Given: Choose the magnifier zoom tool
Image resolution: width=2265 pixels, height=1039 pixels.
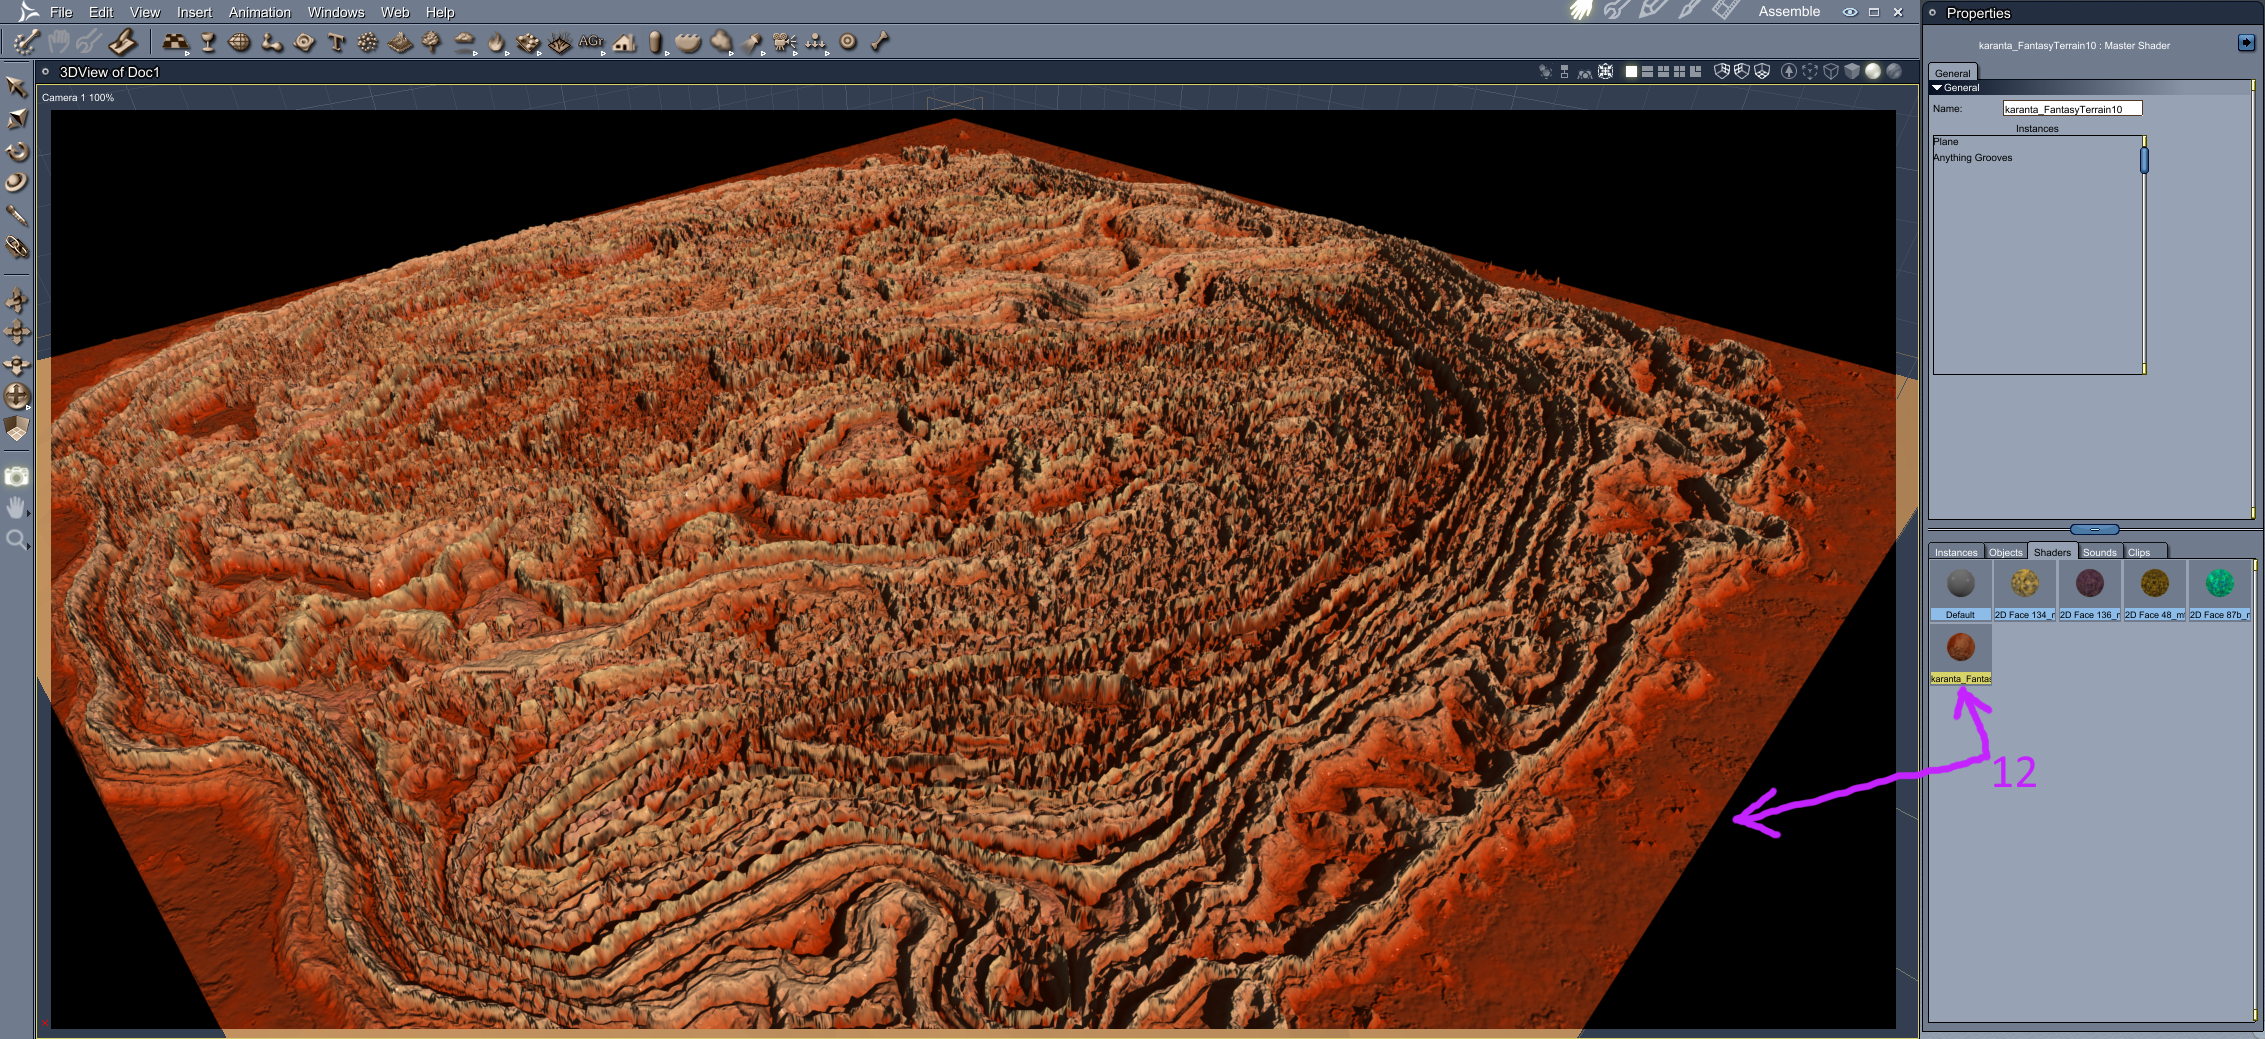Looking at the screenshot, I should pos(16,541).
